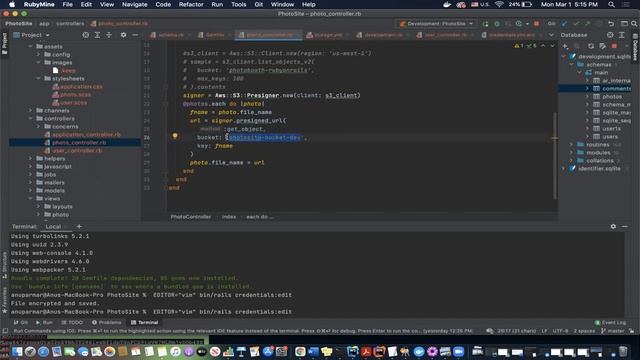Click the Wi-Fi icon in menu bar
640x360 pixels.
(499, 4)
